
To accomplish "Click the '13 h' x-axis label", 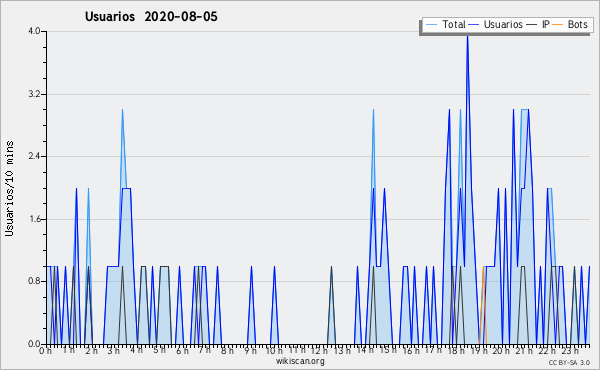I will point(342,351).
